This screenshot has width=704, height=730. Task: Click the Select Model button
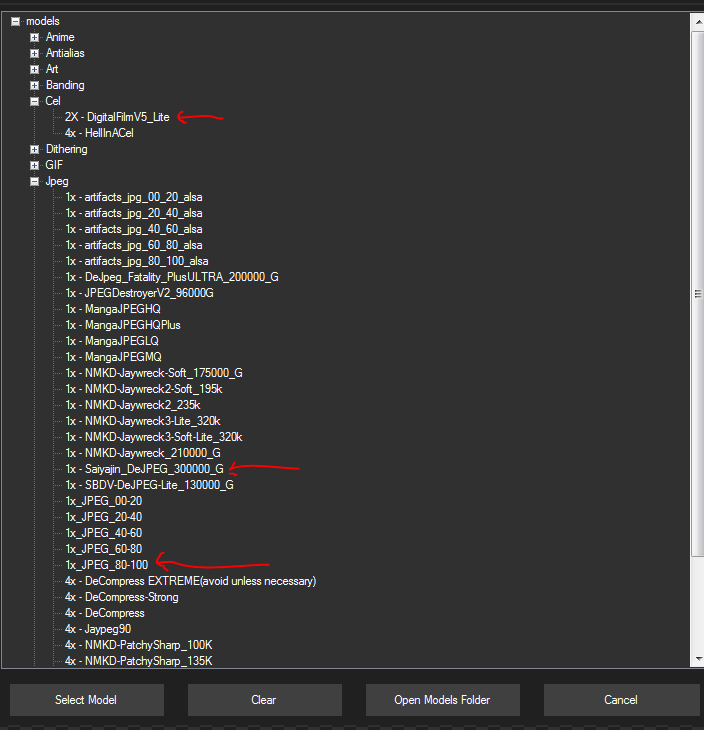(87, 700)
